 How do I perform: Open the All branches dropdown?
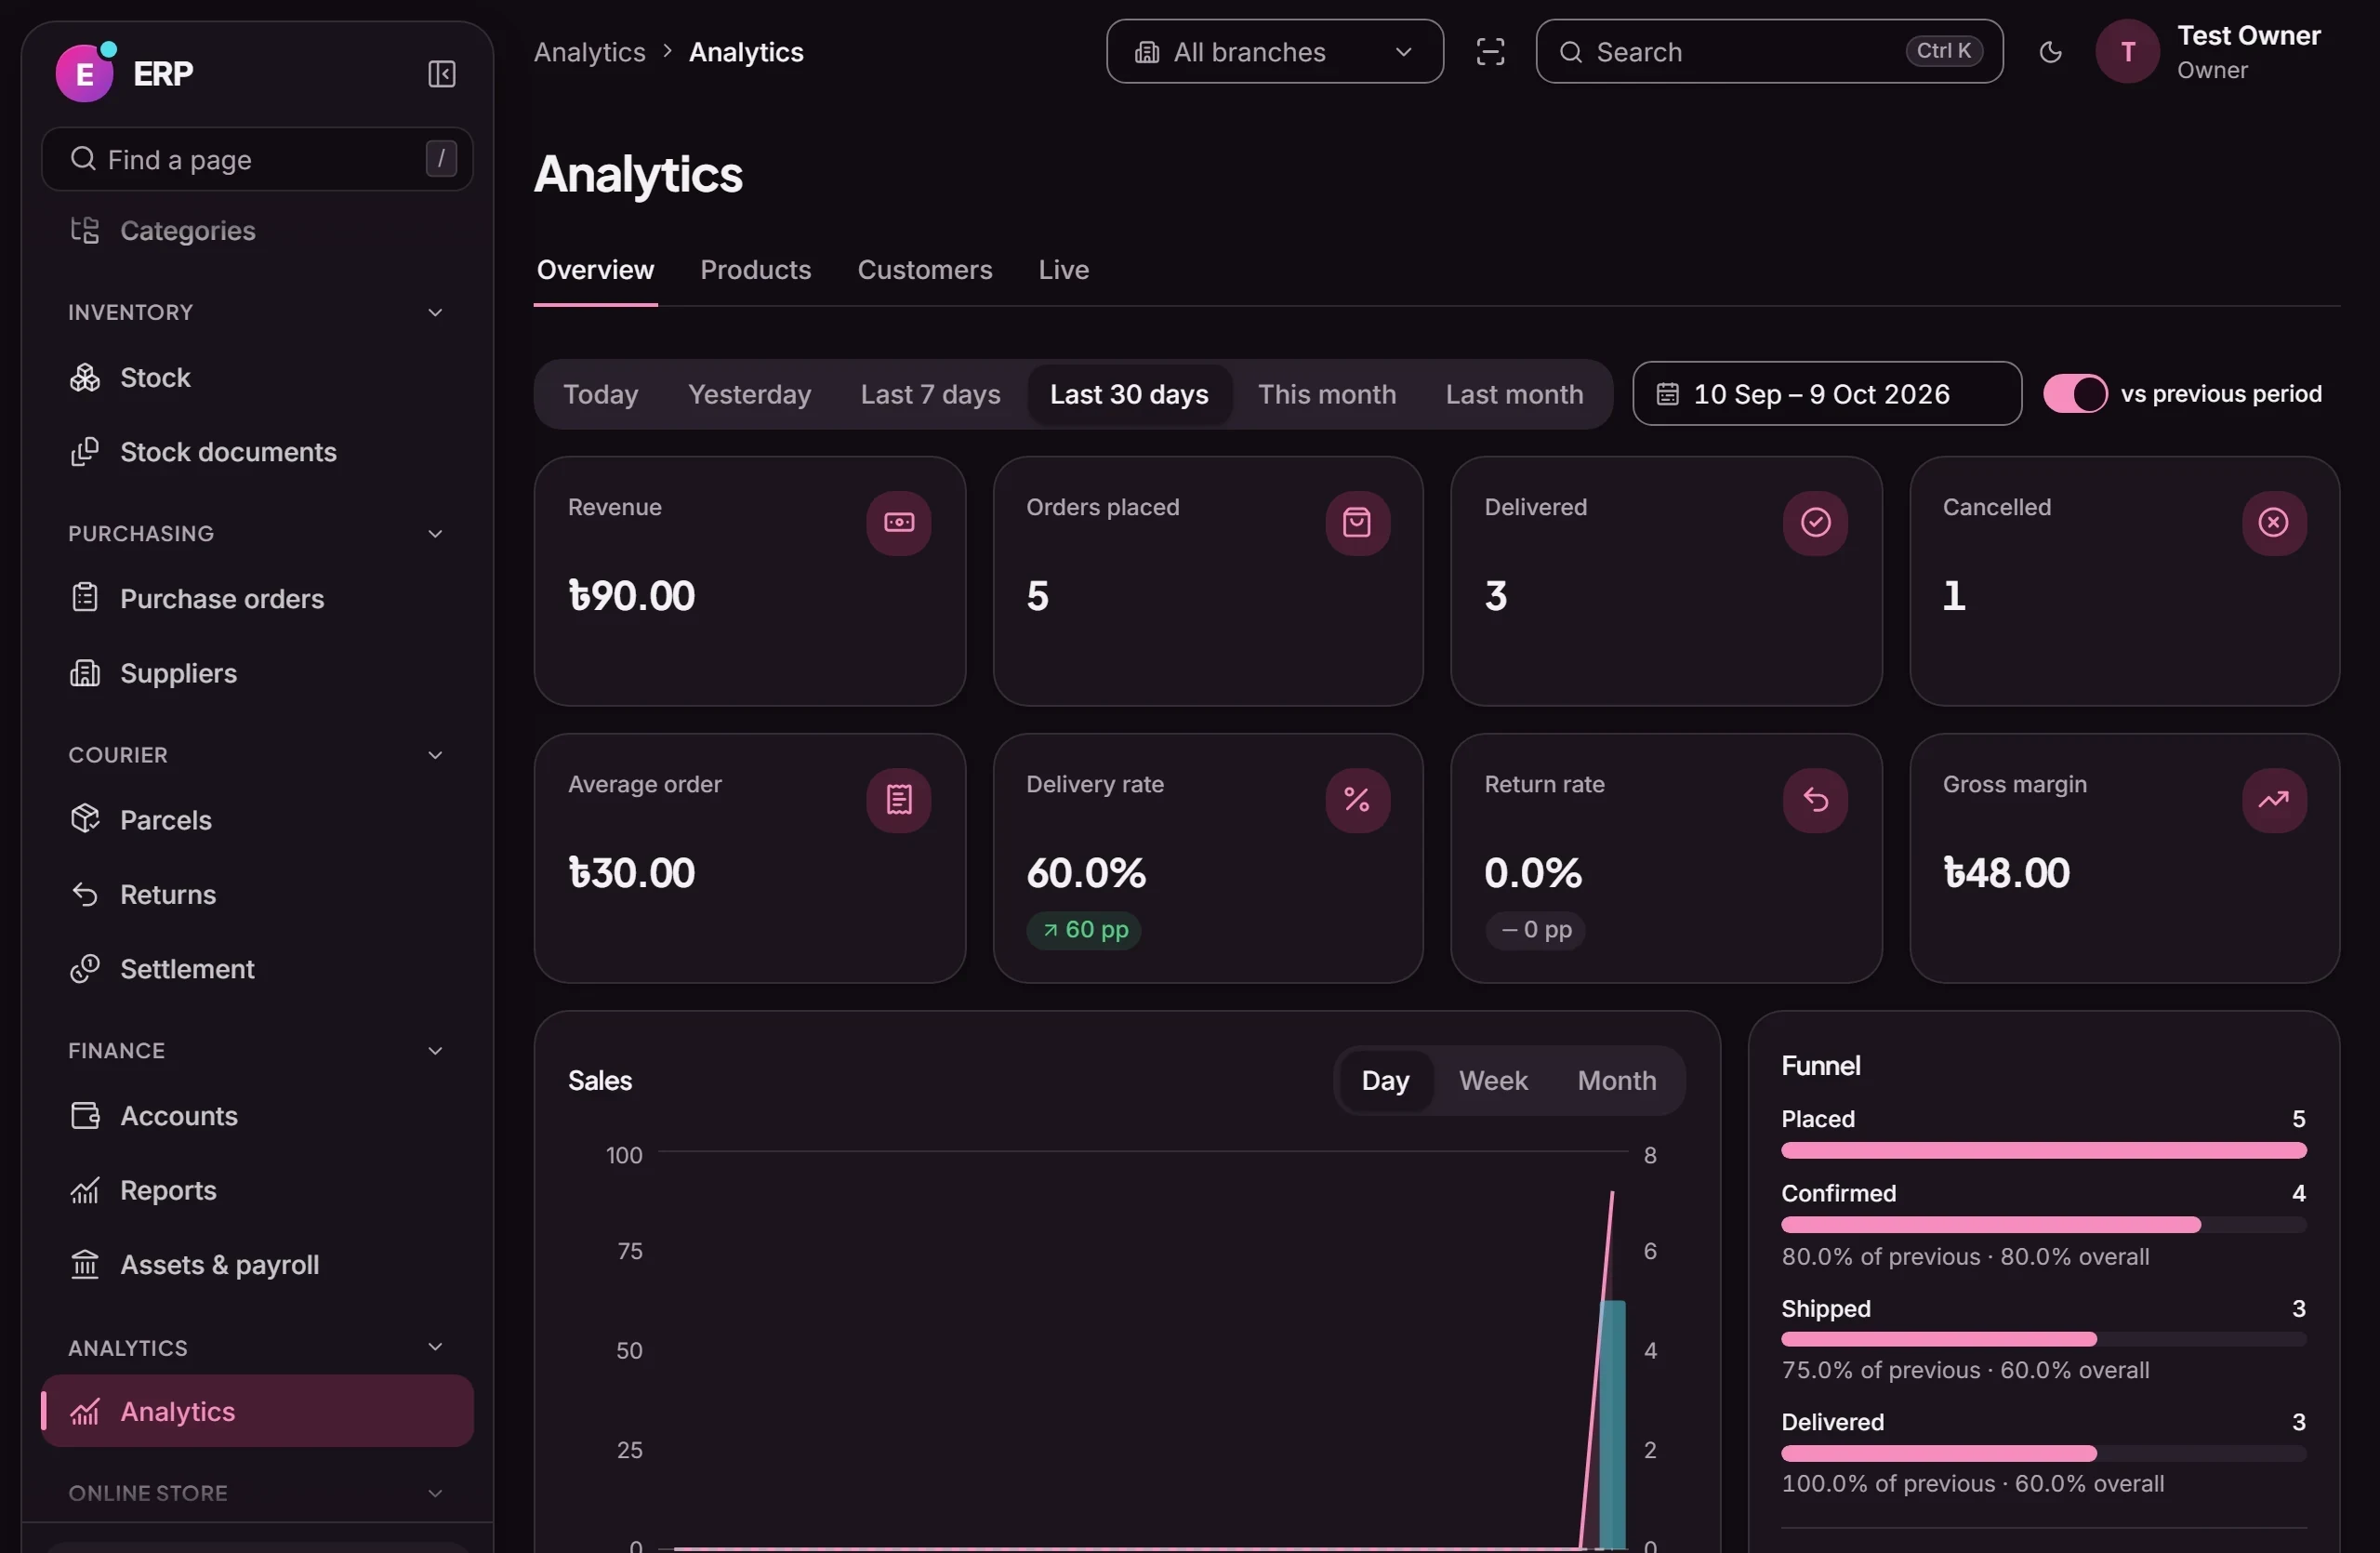[x=1274, y=52]
